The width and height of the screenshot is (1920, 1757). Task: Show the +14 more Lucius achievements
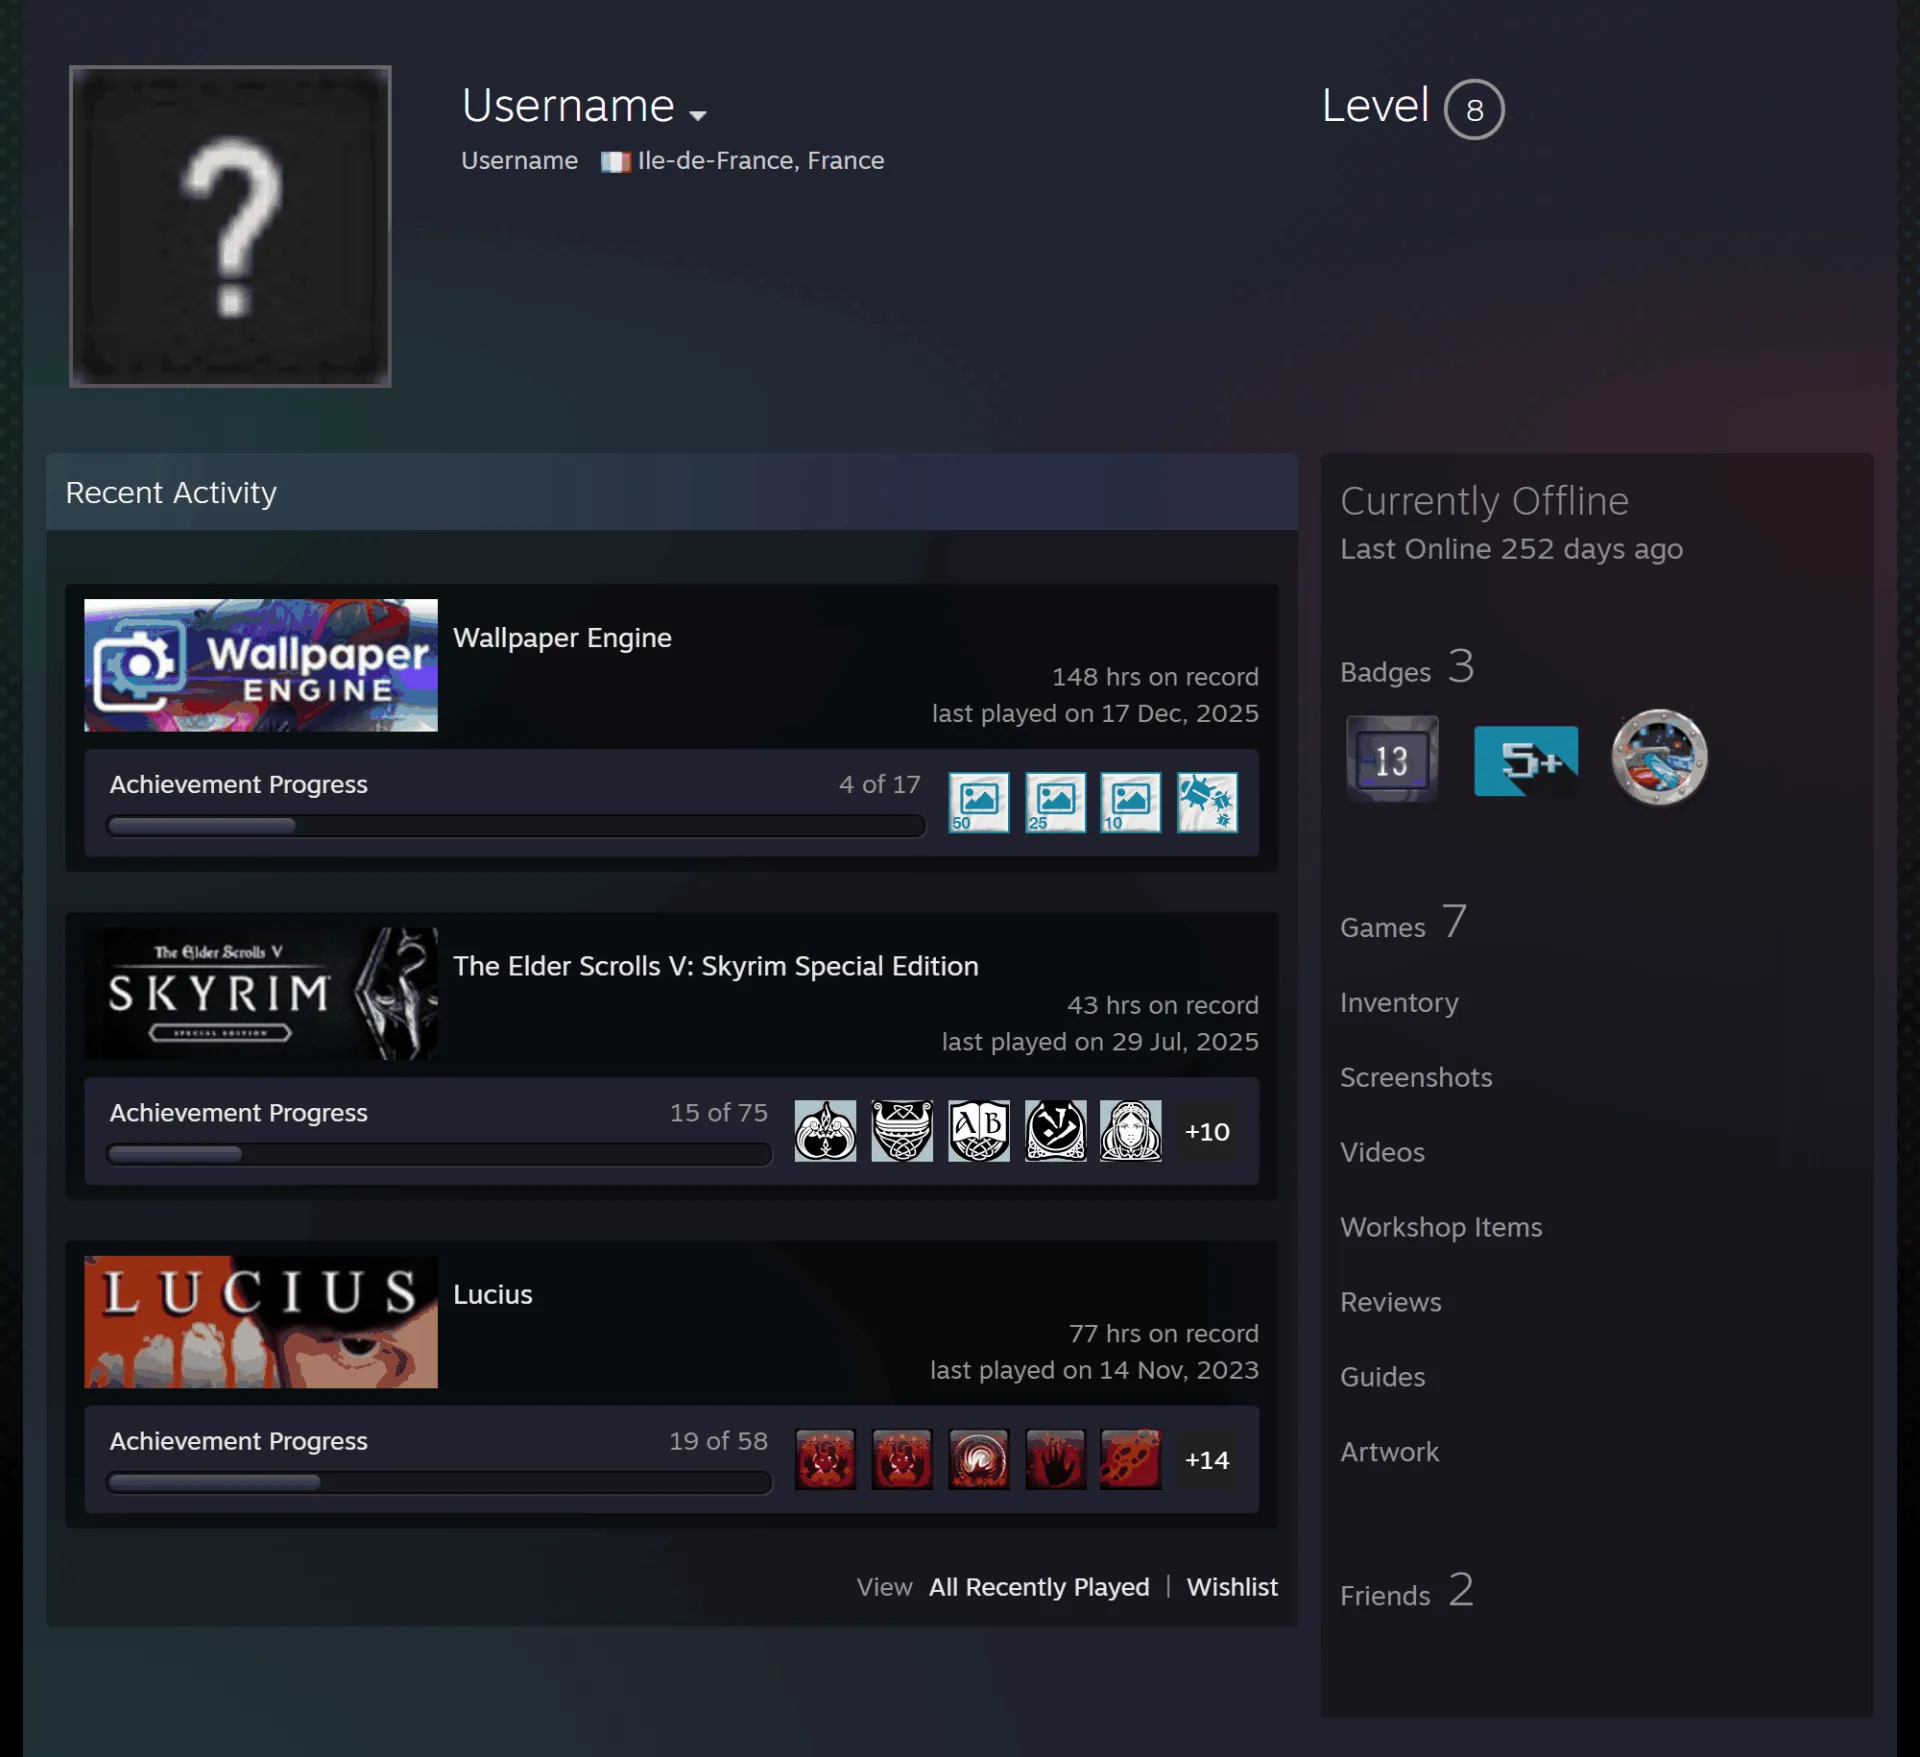(x=1207, y=1459)
